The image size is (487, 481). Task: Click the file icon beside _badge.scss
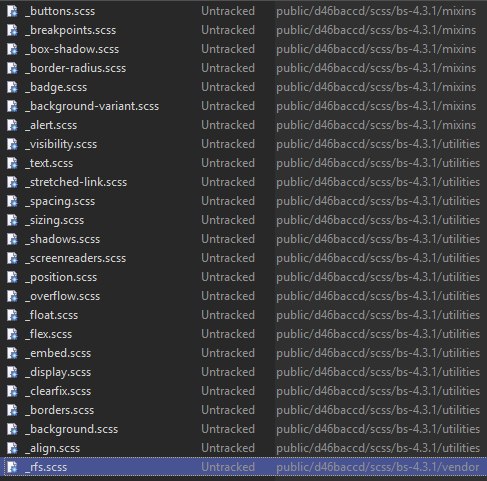pyautogui.click(x=12, y=87)
